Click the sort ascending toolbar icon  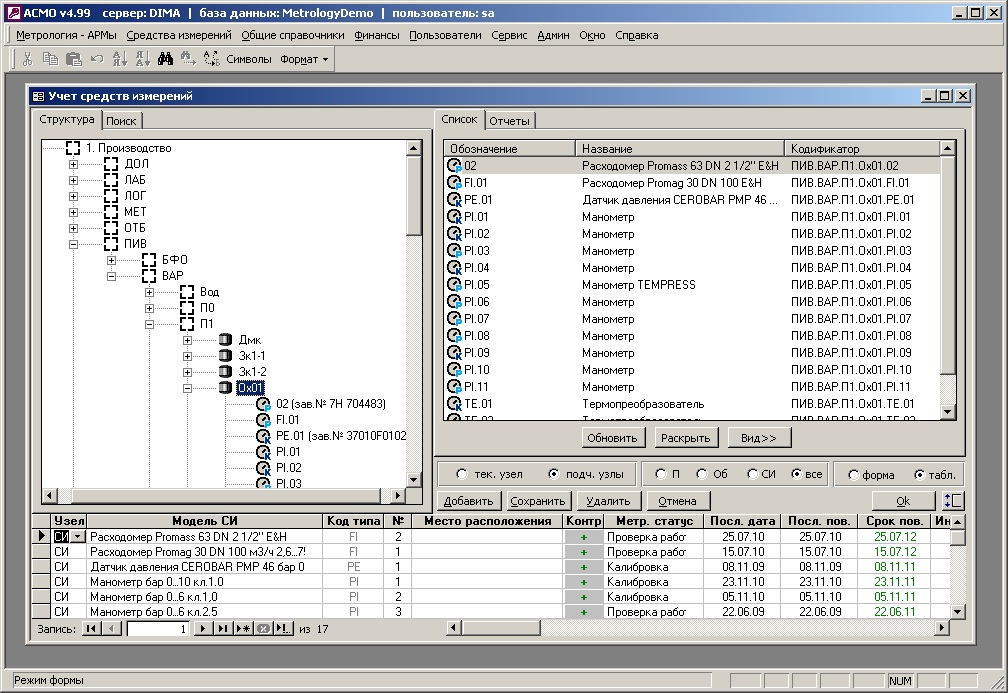120,59
